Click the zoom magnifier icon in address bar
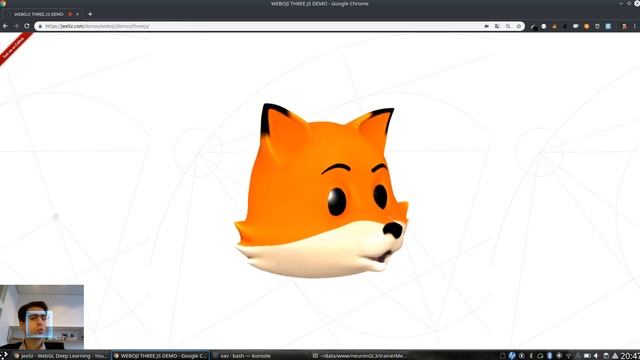Screen dimensions: 640x360 tap(508, 26)
